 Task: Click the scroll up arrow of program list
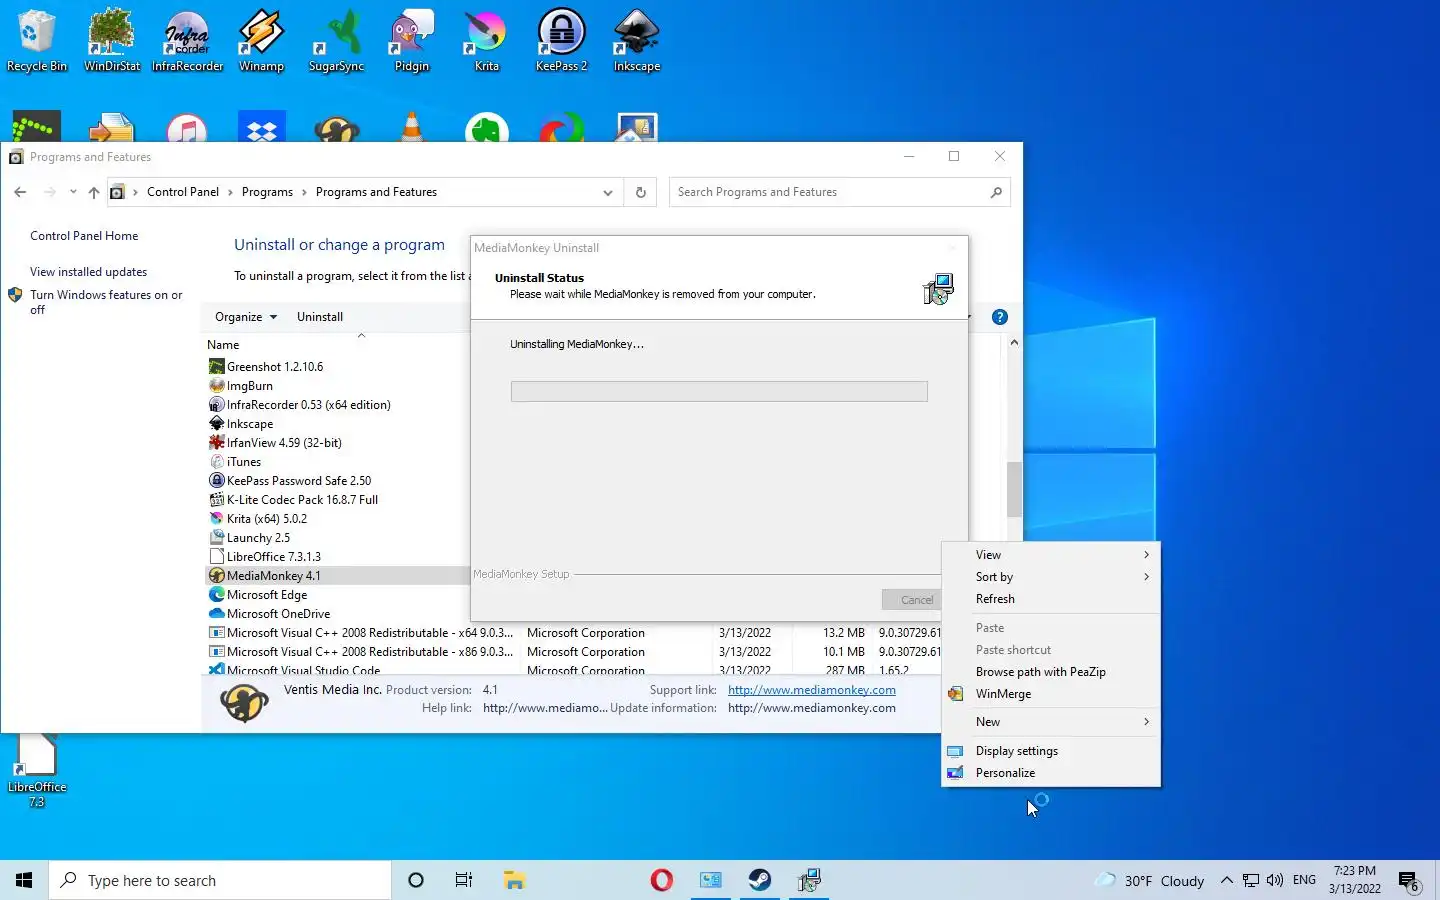coord(1014,343)
